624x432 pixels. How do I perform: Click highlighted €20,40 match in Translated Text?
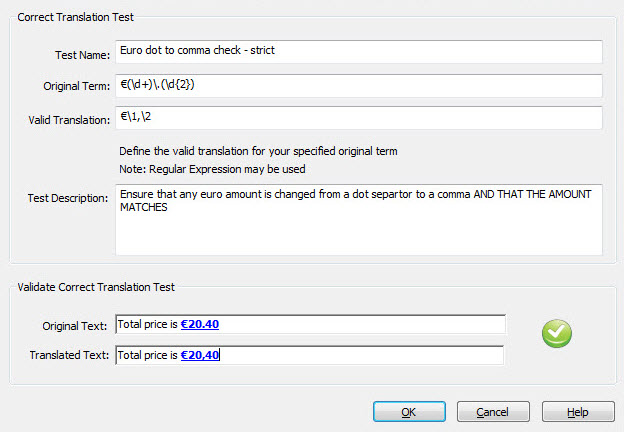pyautogui.click(x=200, y=355)
